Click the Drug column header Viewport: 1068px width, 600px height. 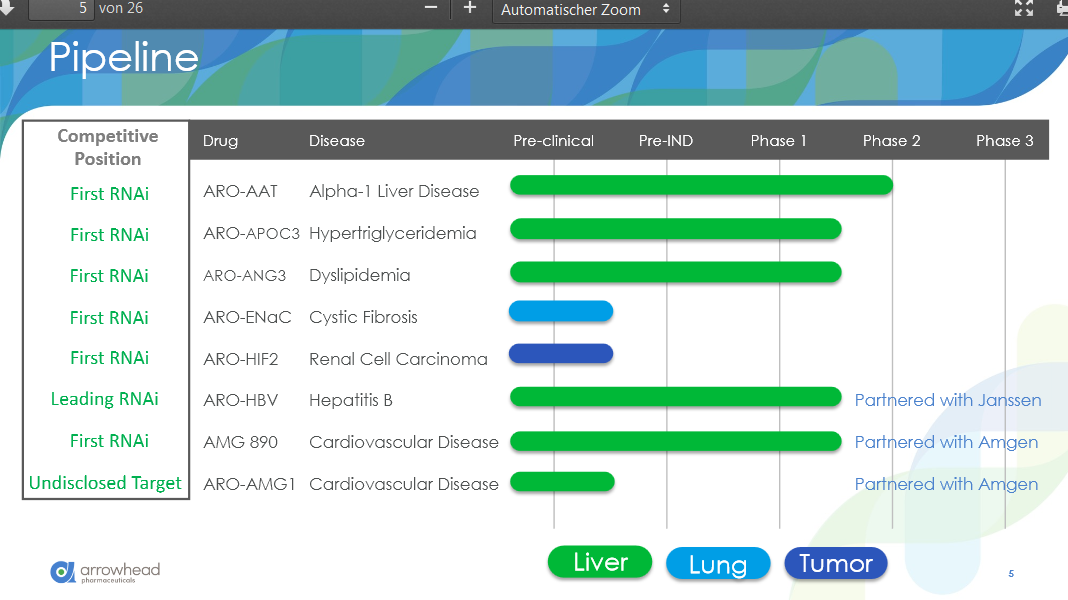(221, 142)
